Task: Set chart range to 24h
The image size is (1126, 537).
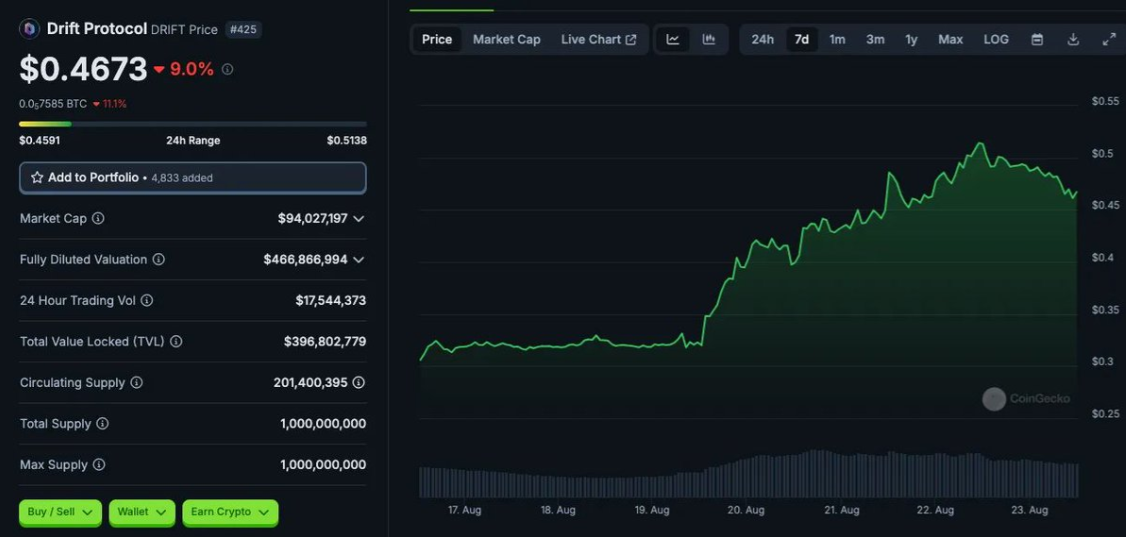Action: coord(763,39)
